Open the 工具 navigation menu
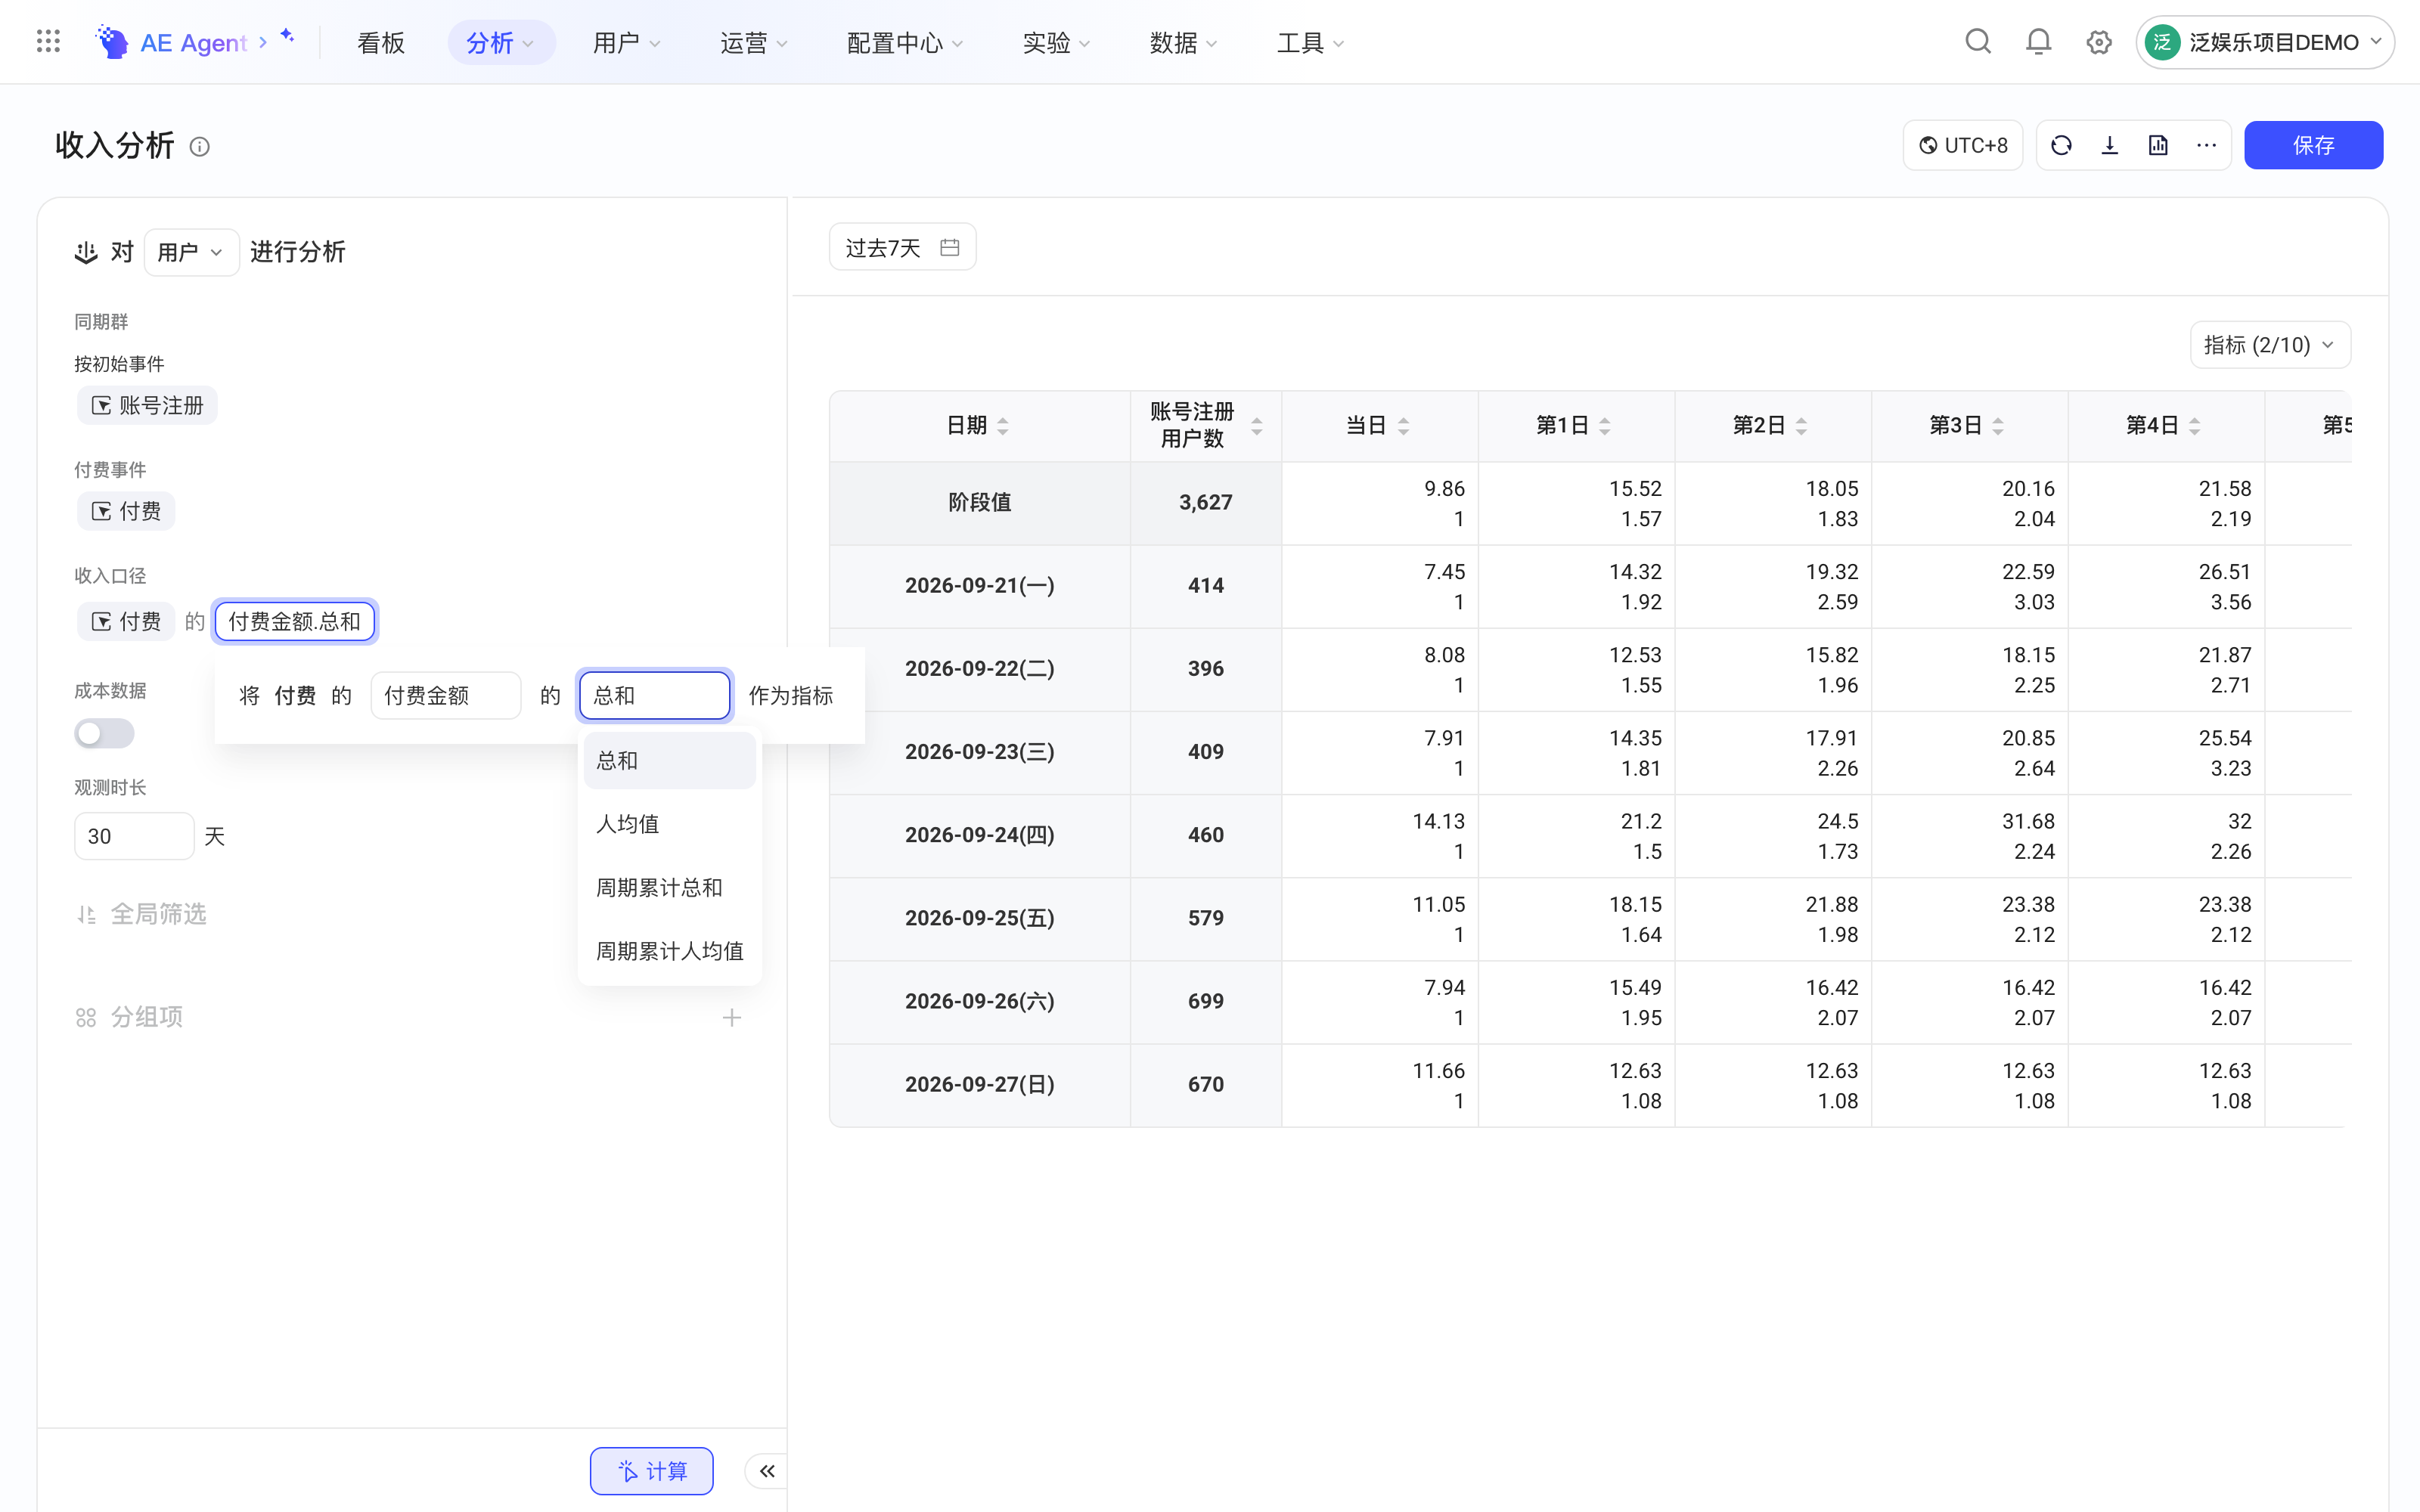The height and width of the screenshot is (1512, 2420). point(1310,42)
